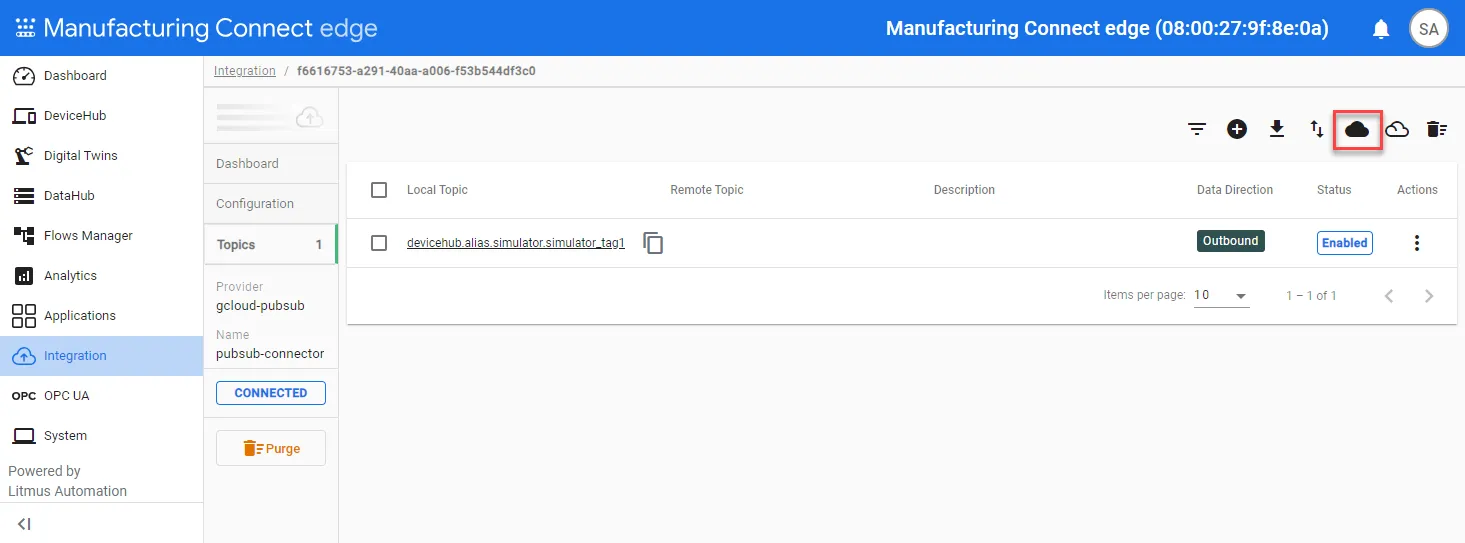This screenshot has width=1465, height=543.
Task: Click the filled cloud enable-all icon
Action: 1357,129
